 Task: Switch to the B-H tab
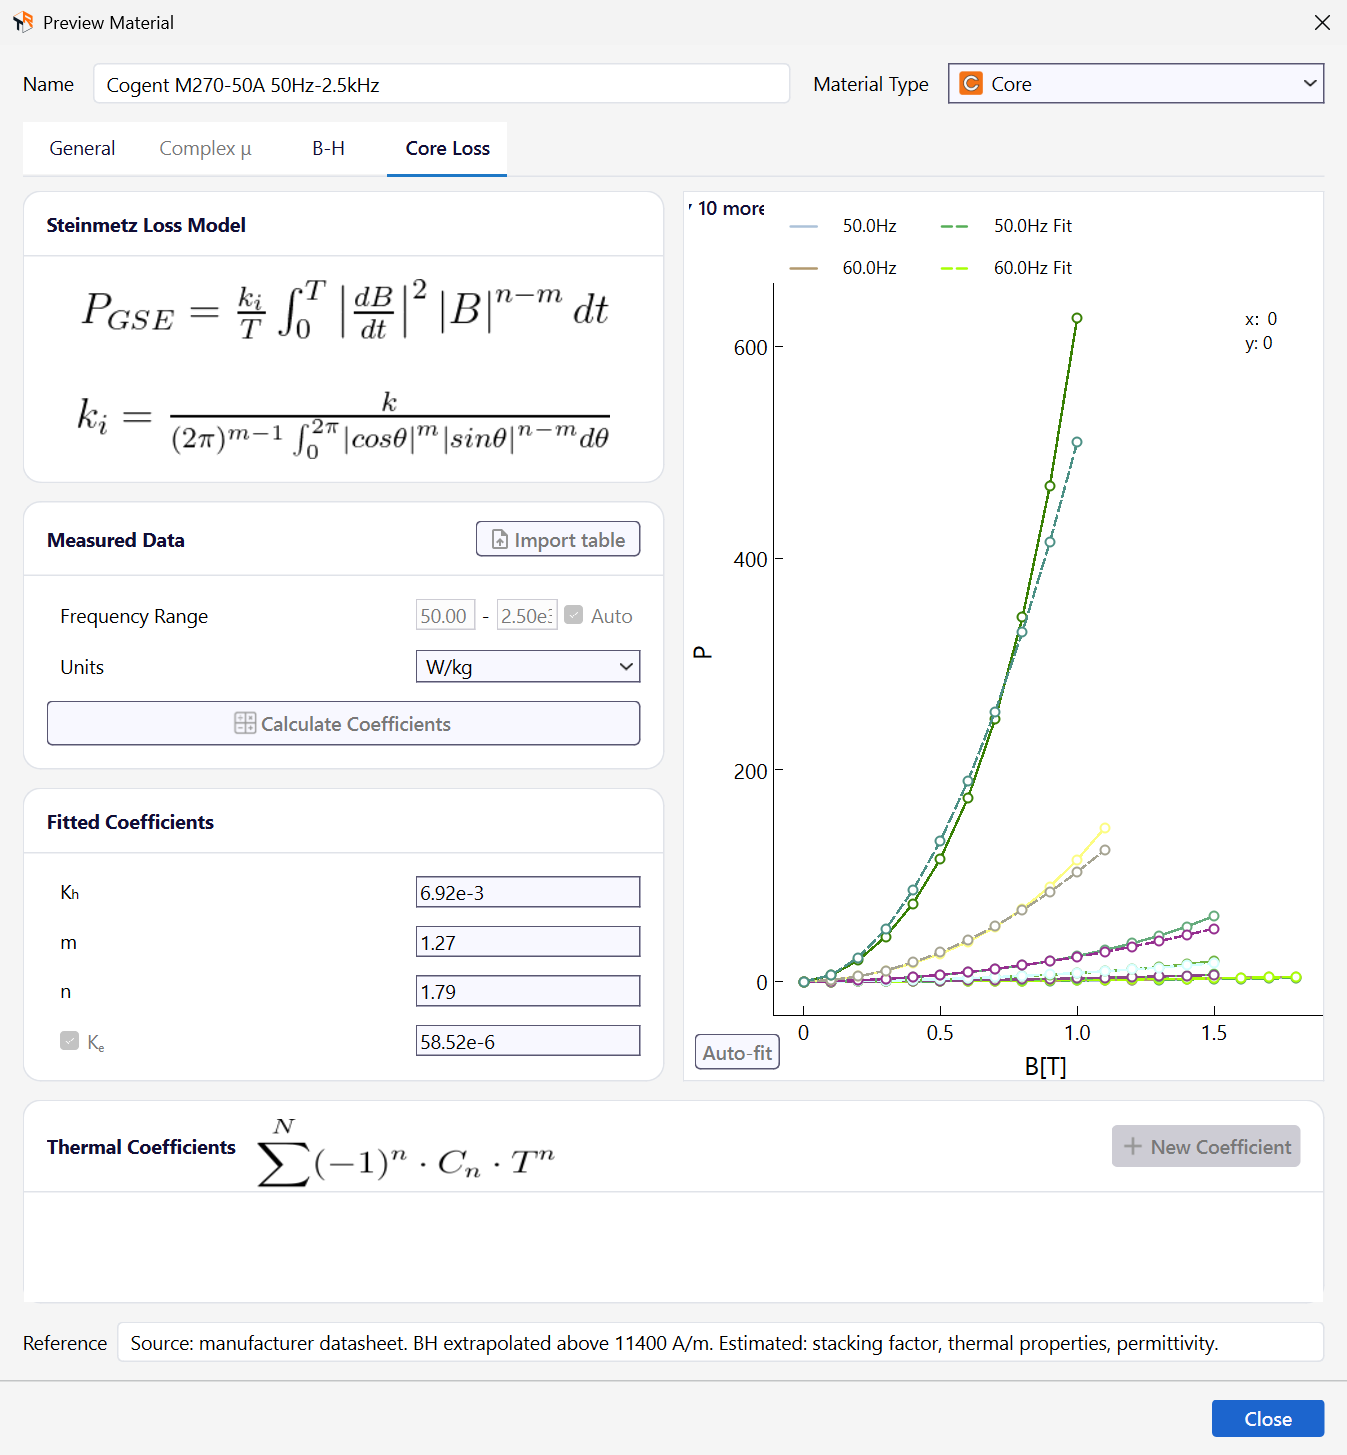[328, 148]
